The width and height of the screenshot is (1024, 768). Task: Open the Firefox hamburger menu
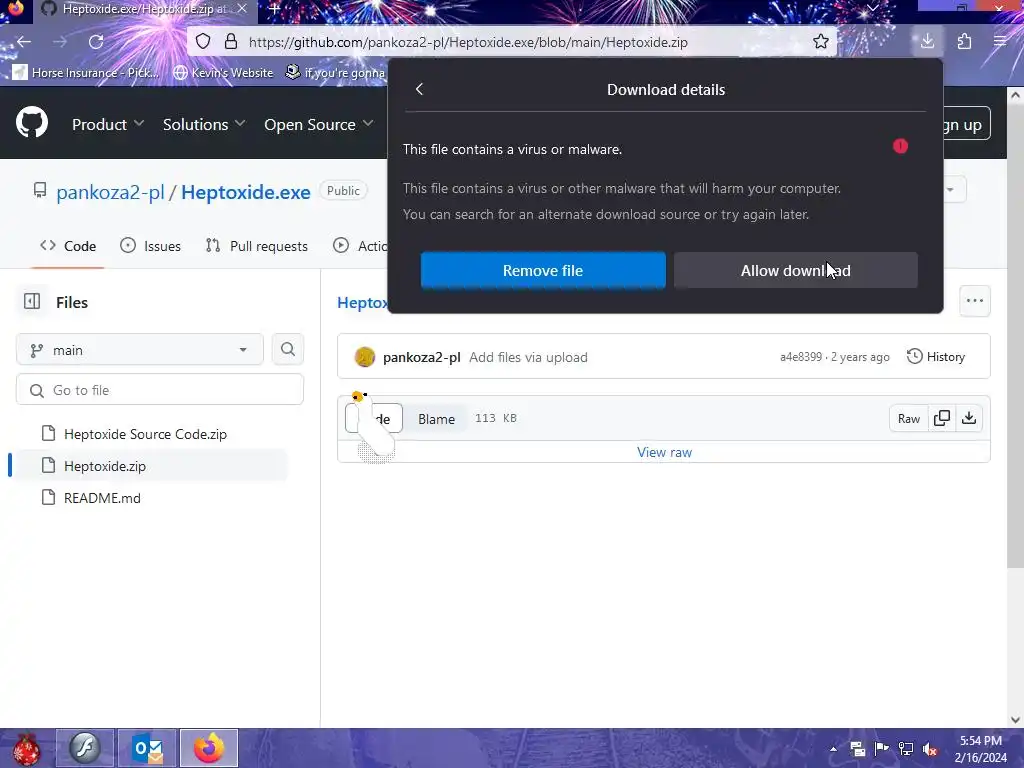pos(1000,42)
